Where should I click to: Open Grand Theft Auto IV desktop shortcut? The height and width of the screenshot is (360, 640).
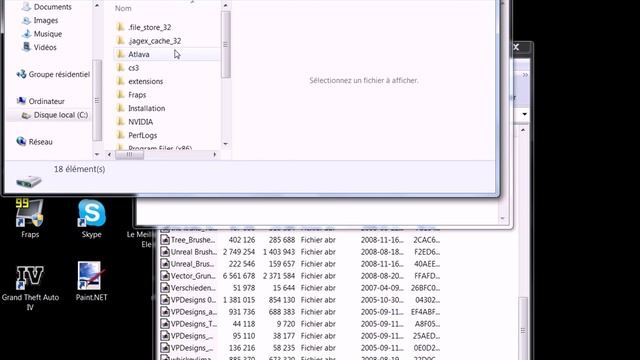(30, 287)
